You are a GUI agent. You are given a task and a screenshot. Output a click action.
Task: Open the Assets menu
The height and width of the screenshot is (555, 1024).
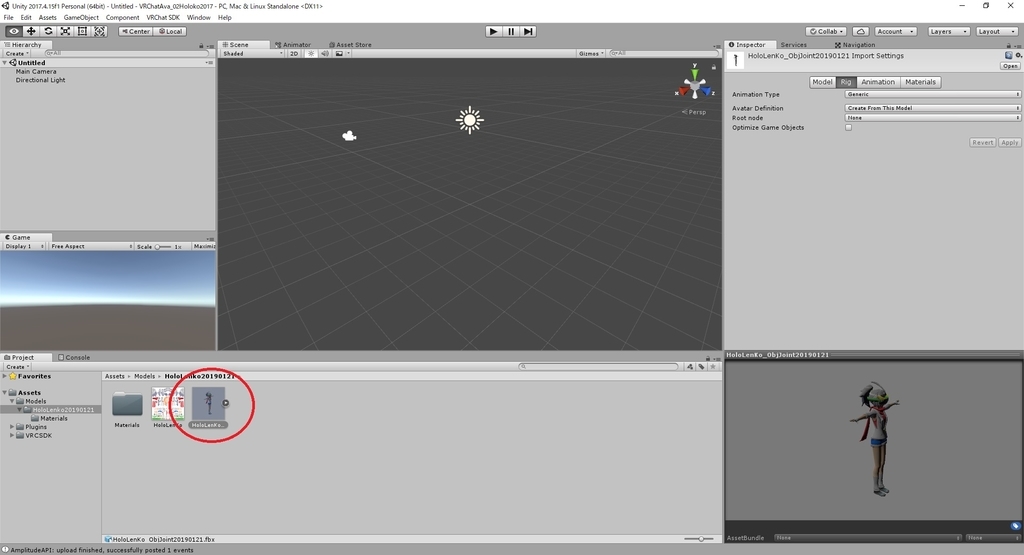(47, 18)
